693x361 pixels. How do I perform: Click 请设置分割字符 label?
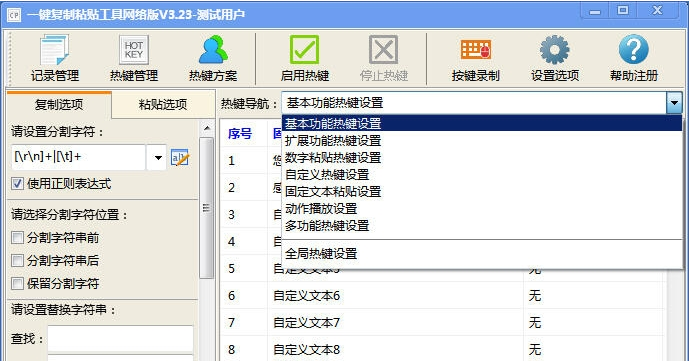click(57, 131)
